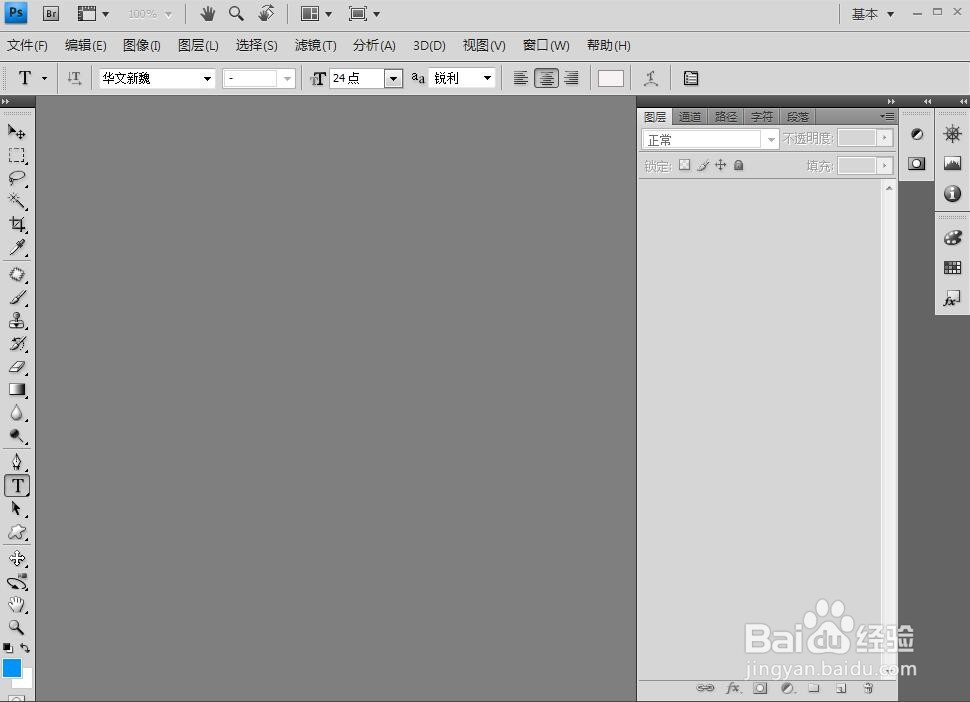This screenshot has height=702, width=970.
Task: Click the link layers button
Action: point(705,688)
